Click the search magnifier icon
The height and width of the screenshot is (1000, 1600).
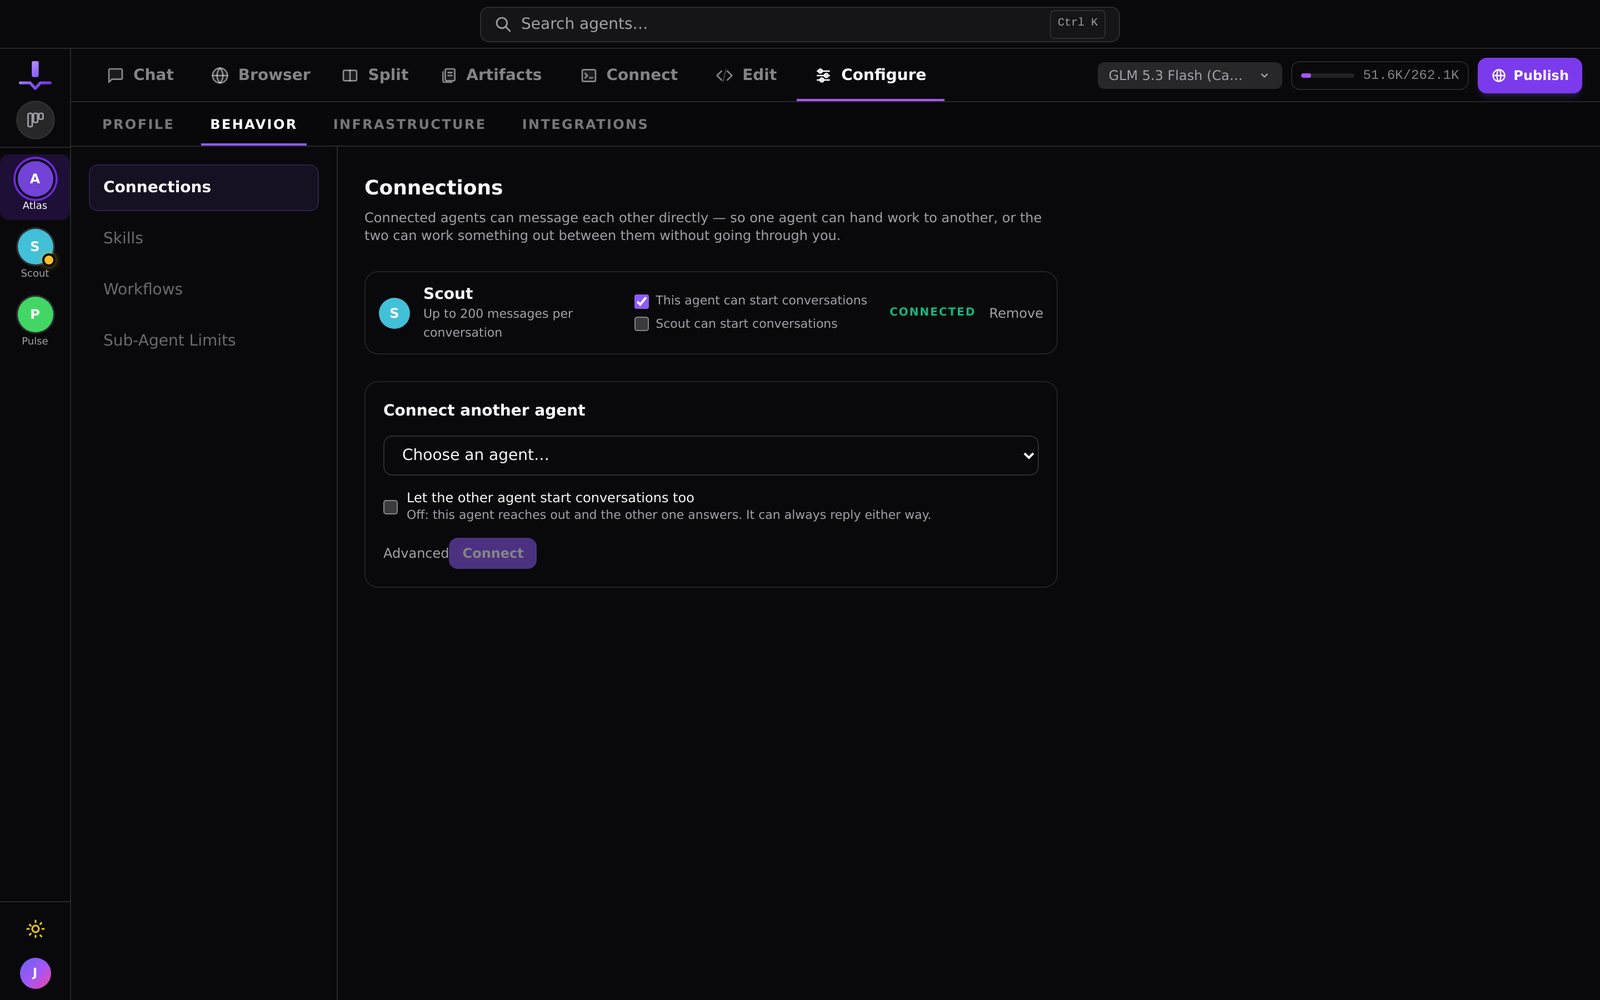tap(503, 24)
